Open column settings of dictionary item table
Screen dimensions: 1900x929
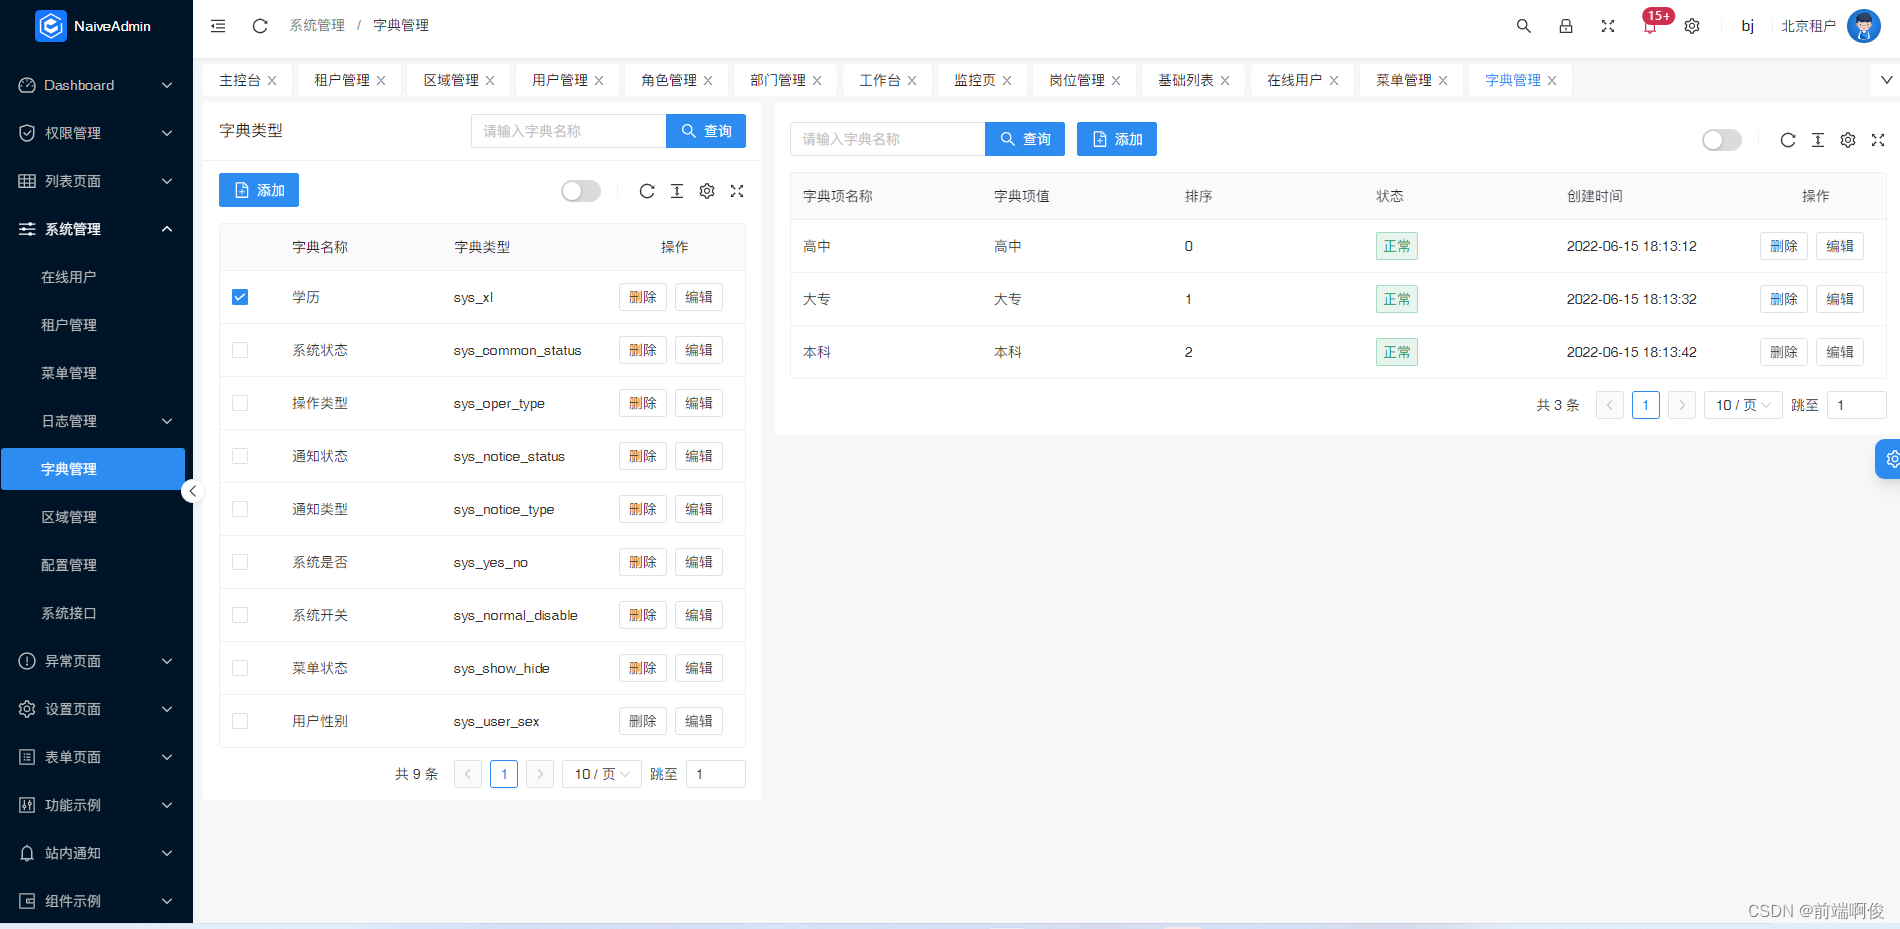(x=1848, y=140)
